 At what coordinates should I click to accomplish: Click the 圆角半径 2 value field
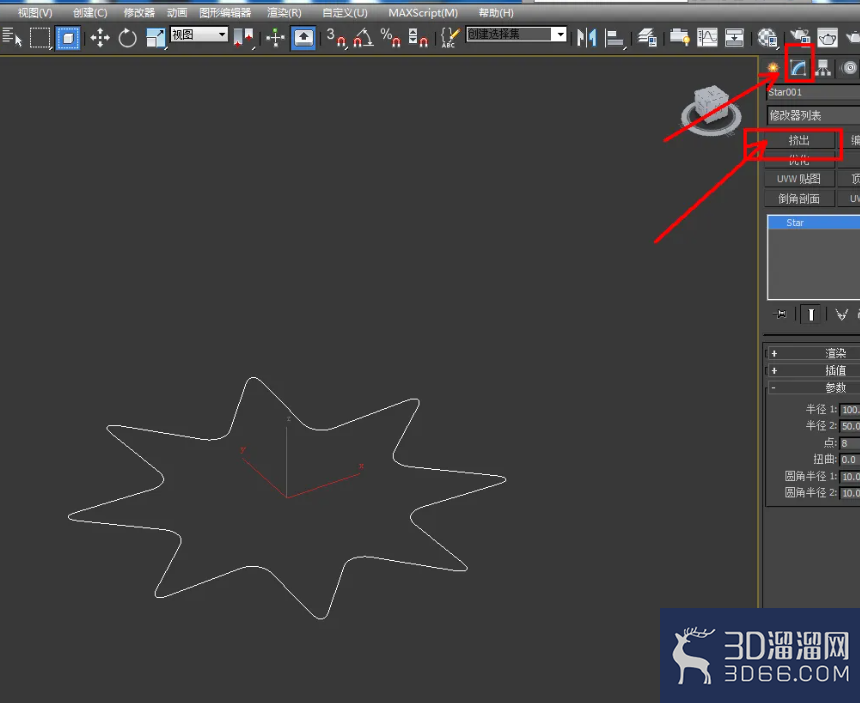850,493
